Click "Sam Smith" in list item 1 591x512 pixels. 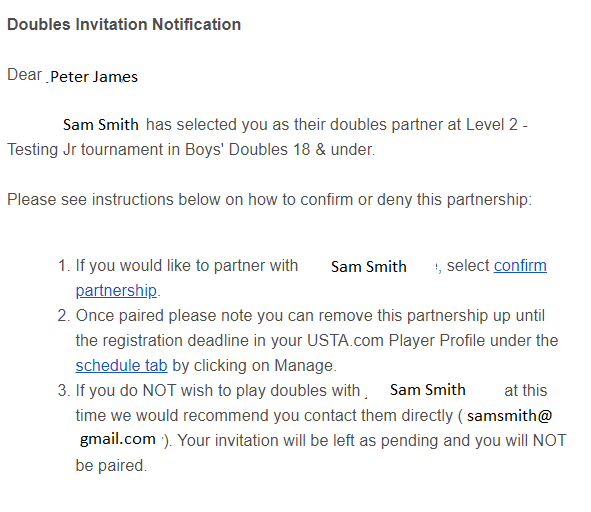pos(369,267)
